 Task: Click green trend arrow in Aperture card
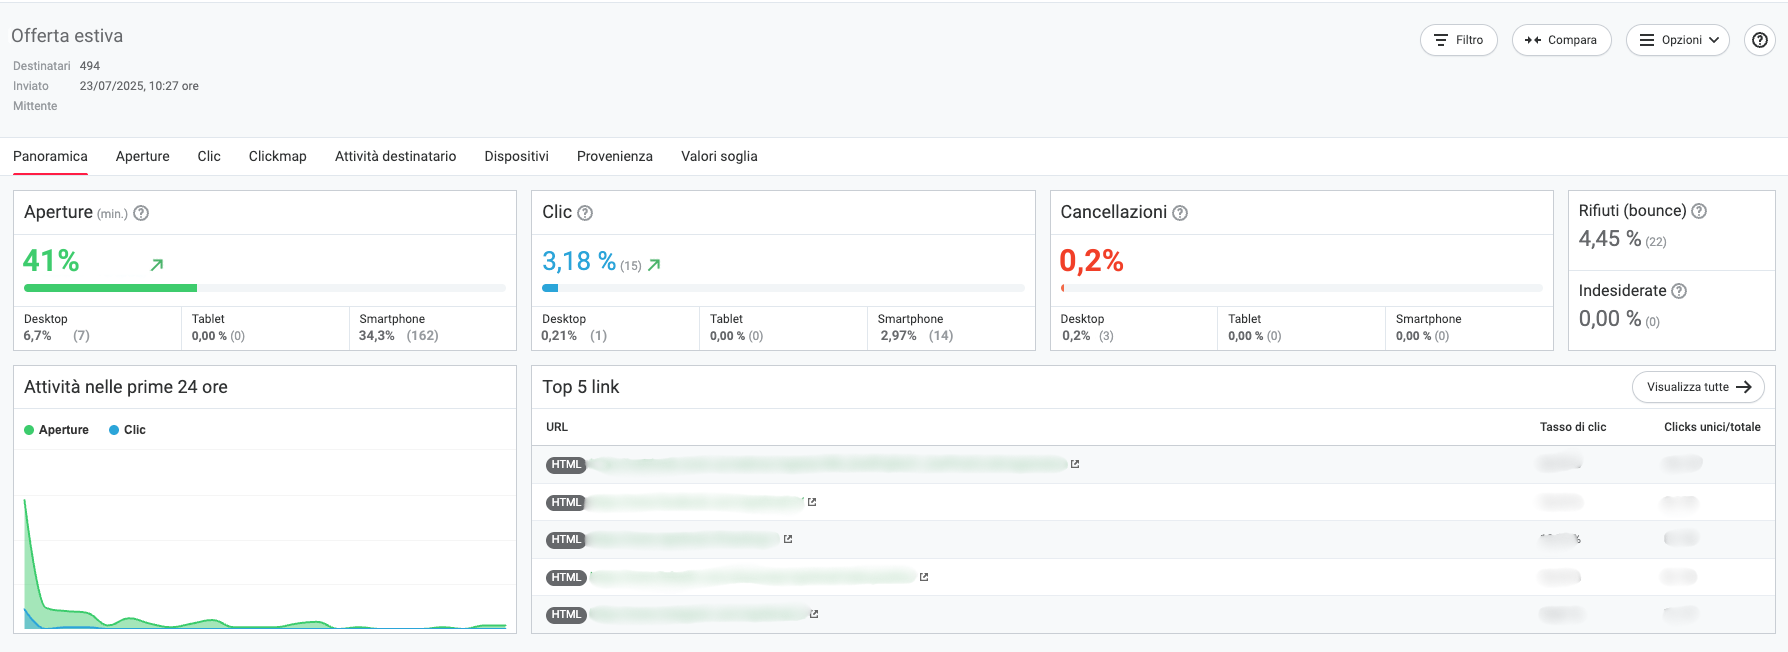[x=157, y=264]
